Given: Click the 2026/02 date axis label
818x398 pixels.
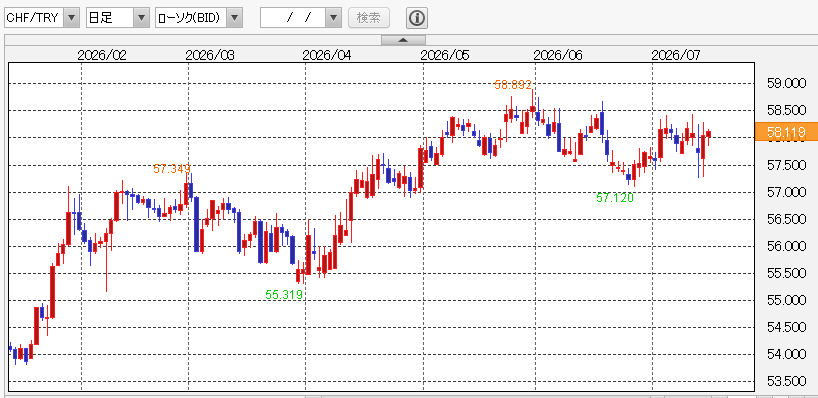Looking at the screenshot, I should tap(102, 55).
